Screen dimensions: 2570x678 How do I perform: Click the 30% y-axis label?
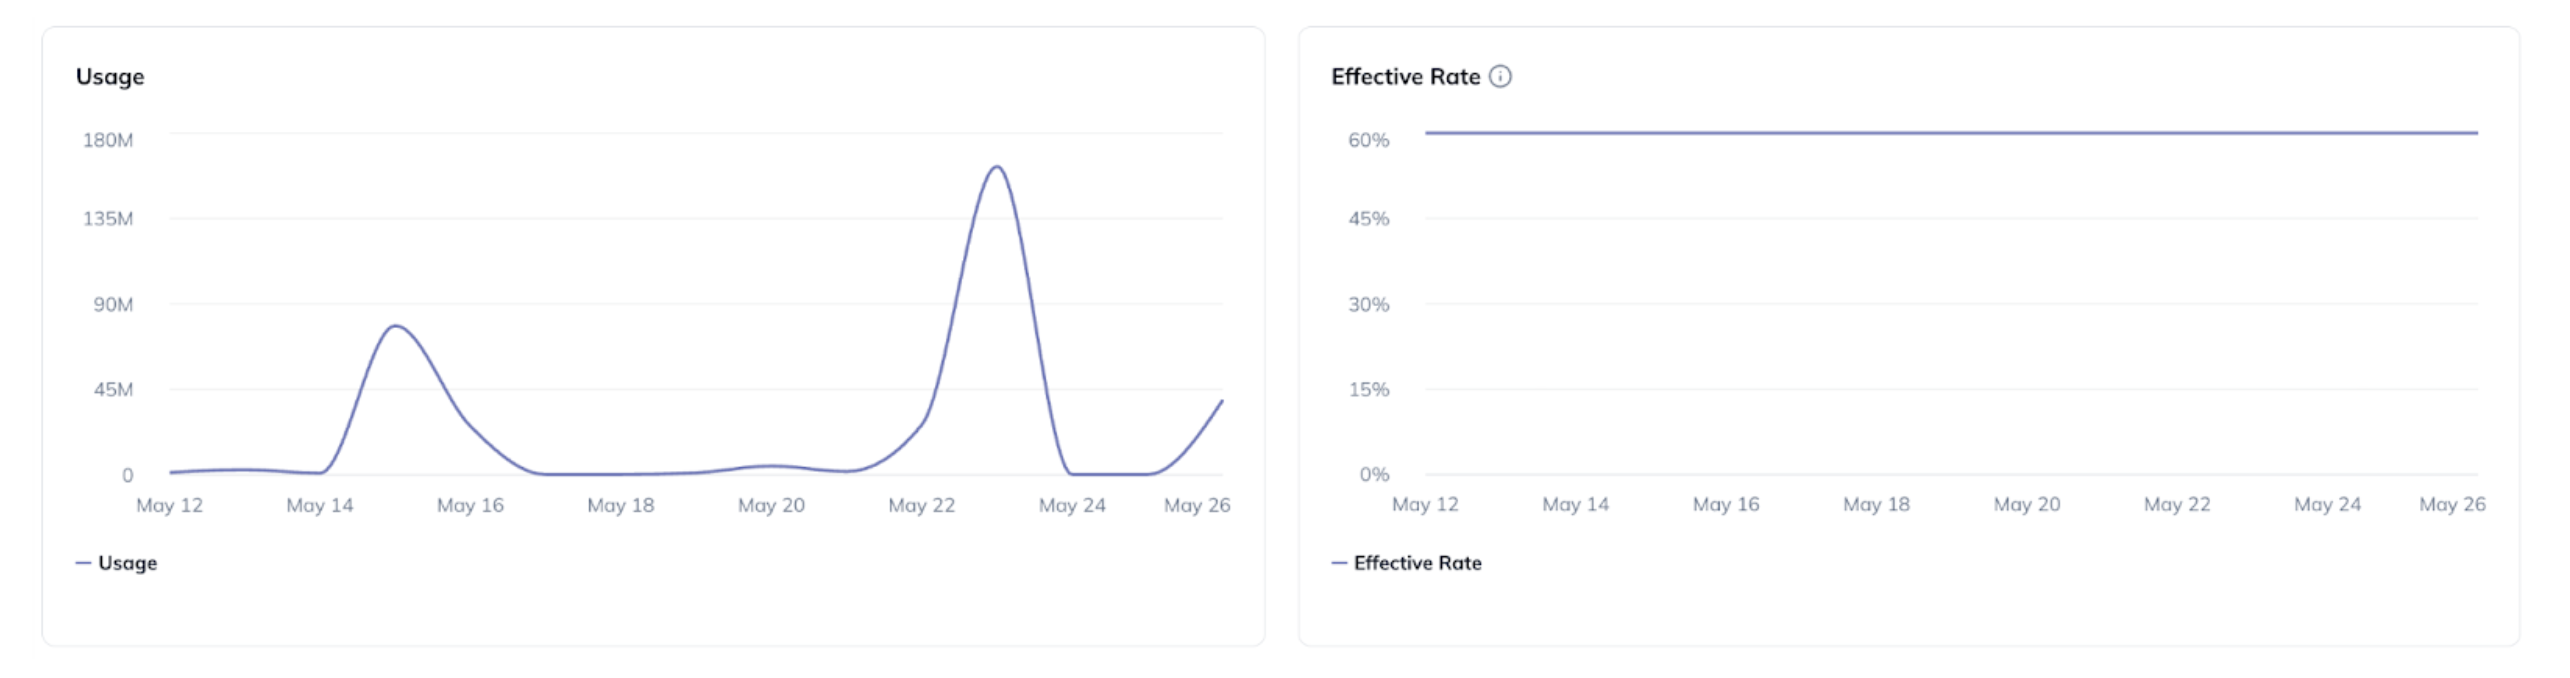pyautogui.click(x=1368, y=305)
